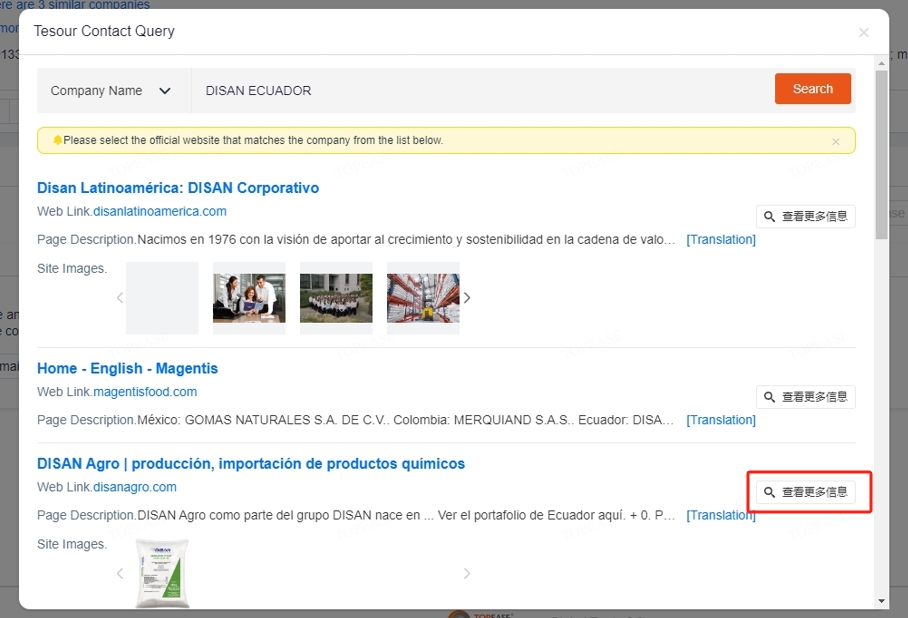Visit the disanlatinoamerica.com web link
The width and height of the screenshot is (908, 618).
point(160,211)
